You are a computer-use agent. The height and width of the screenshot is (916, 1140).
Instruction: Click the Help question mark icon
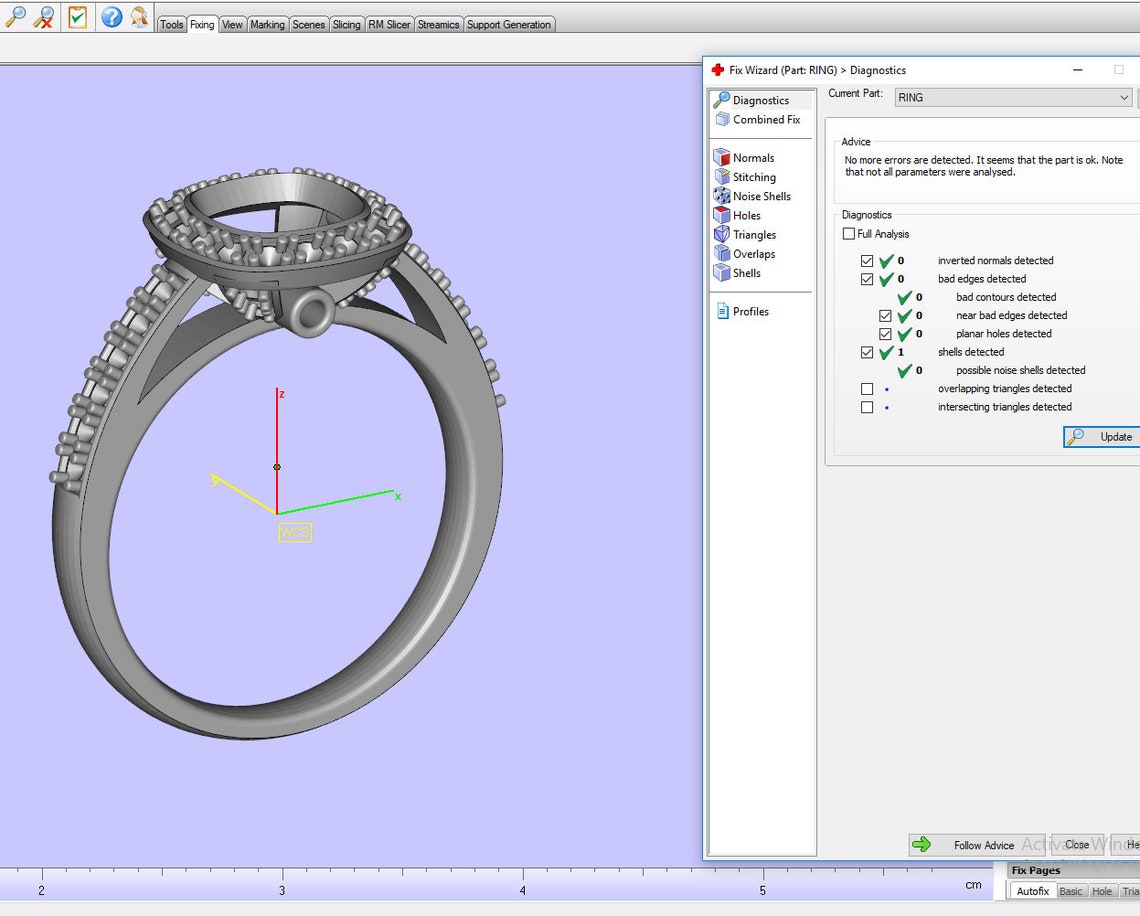112,17
